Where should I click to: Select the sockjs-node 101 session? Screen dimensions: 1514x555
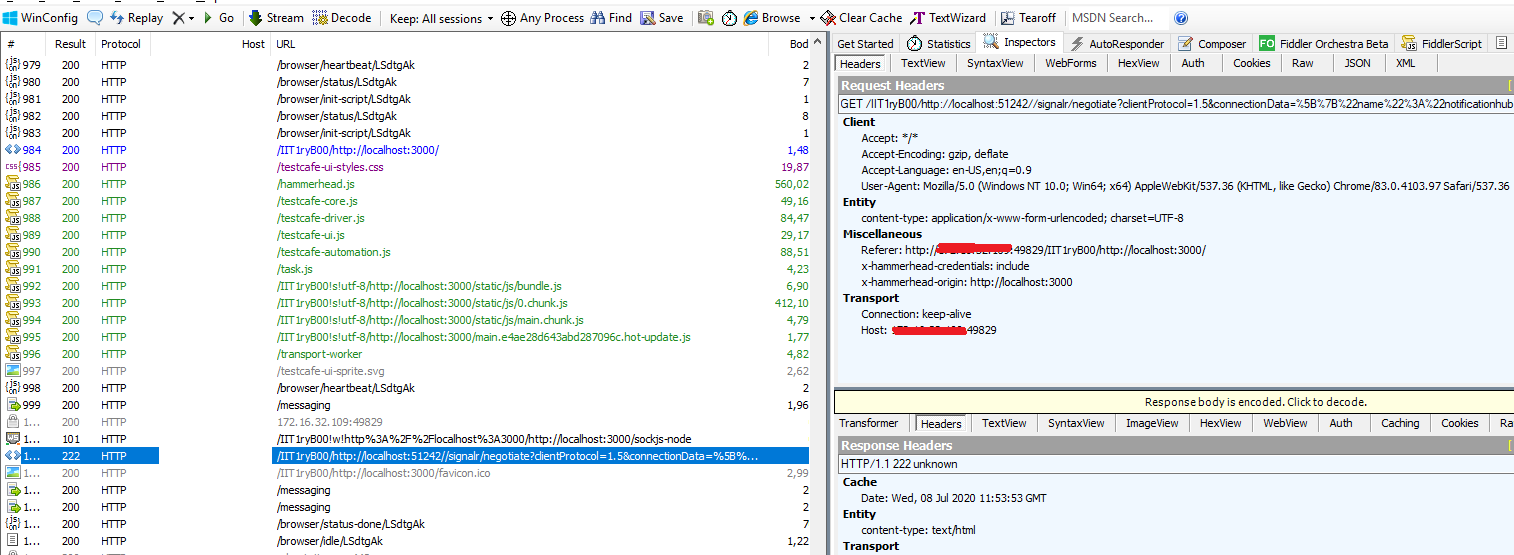407,439
